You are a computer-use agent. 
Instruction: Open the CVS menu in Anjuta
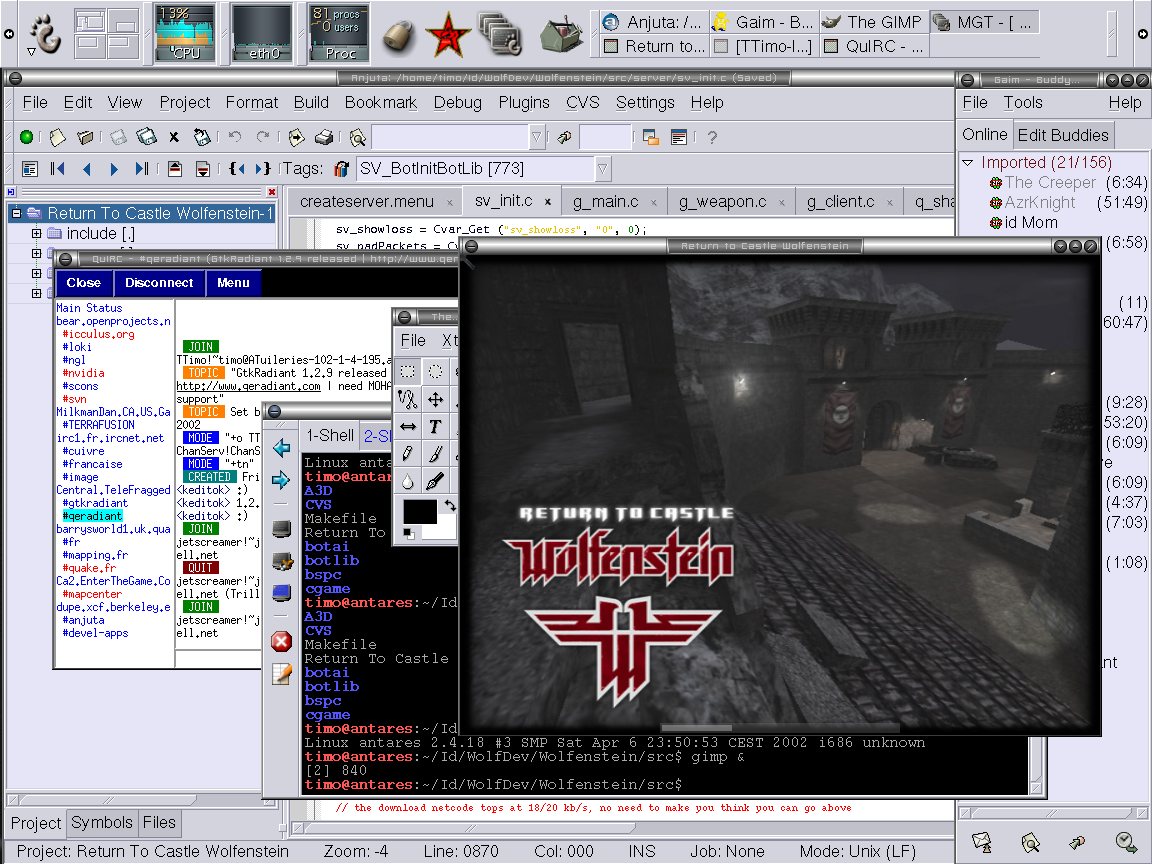coord(583,103)
